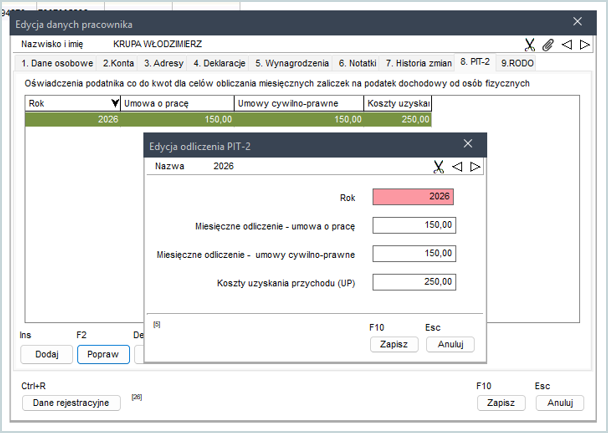
Task: Open the 5. Wynagrodzenia tab
Action: (x=292, y=63)
